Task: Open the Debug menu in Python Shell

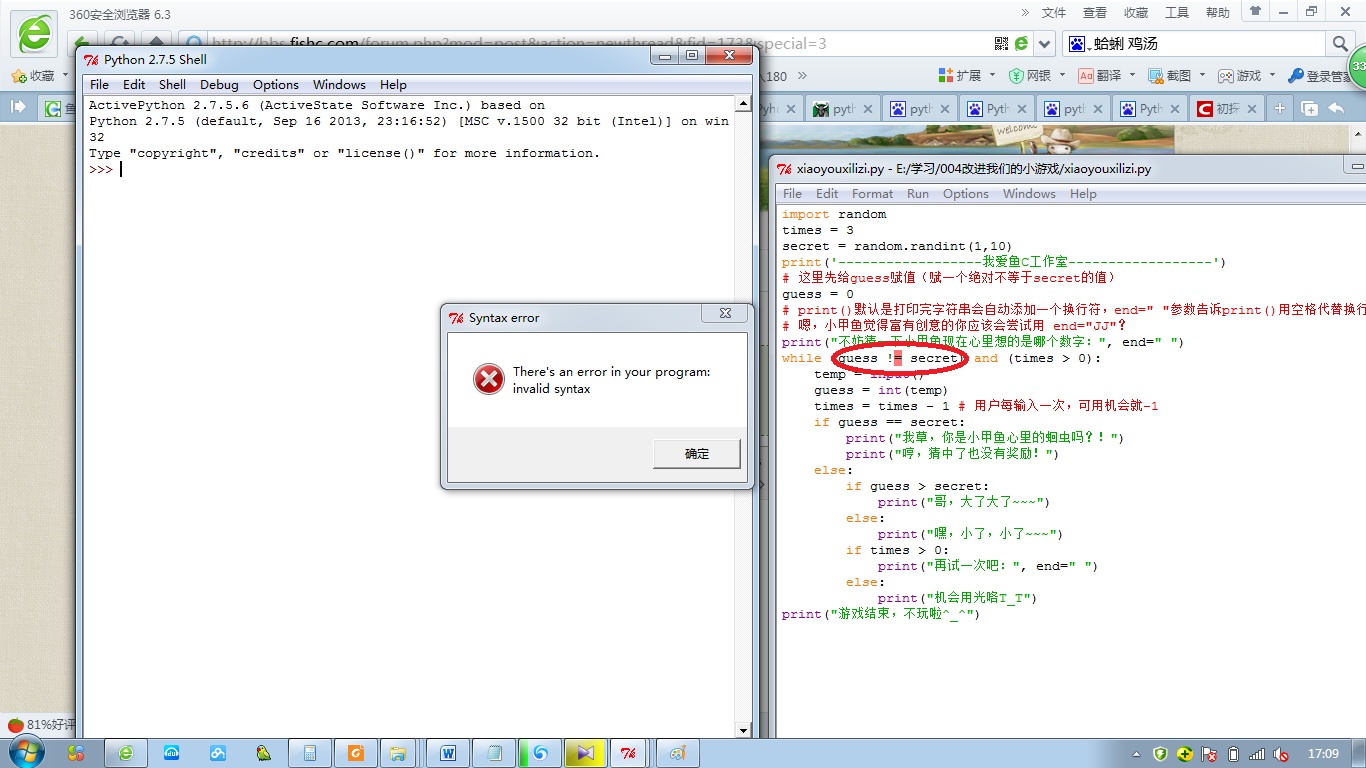Action: [x=219, y=85]
